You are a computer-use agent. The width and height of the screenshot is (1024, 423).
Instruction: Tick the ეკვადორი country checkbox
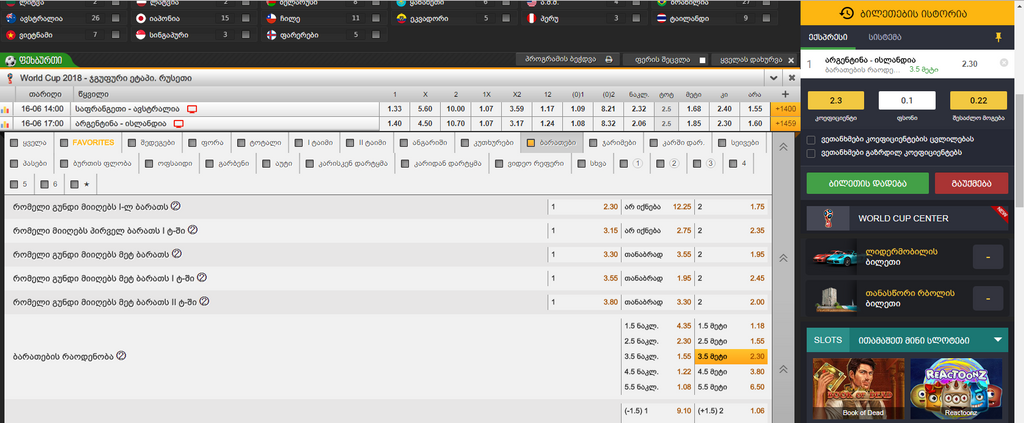[x=506, y=18]
